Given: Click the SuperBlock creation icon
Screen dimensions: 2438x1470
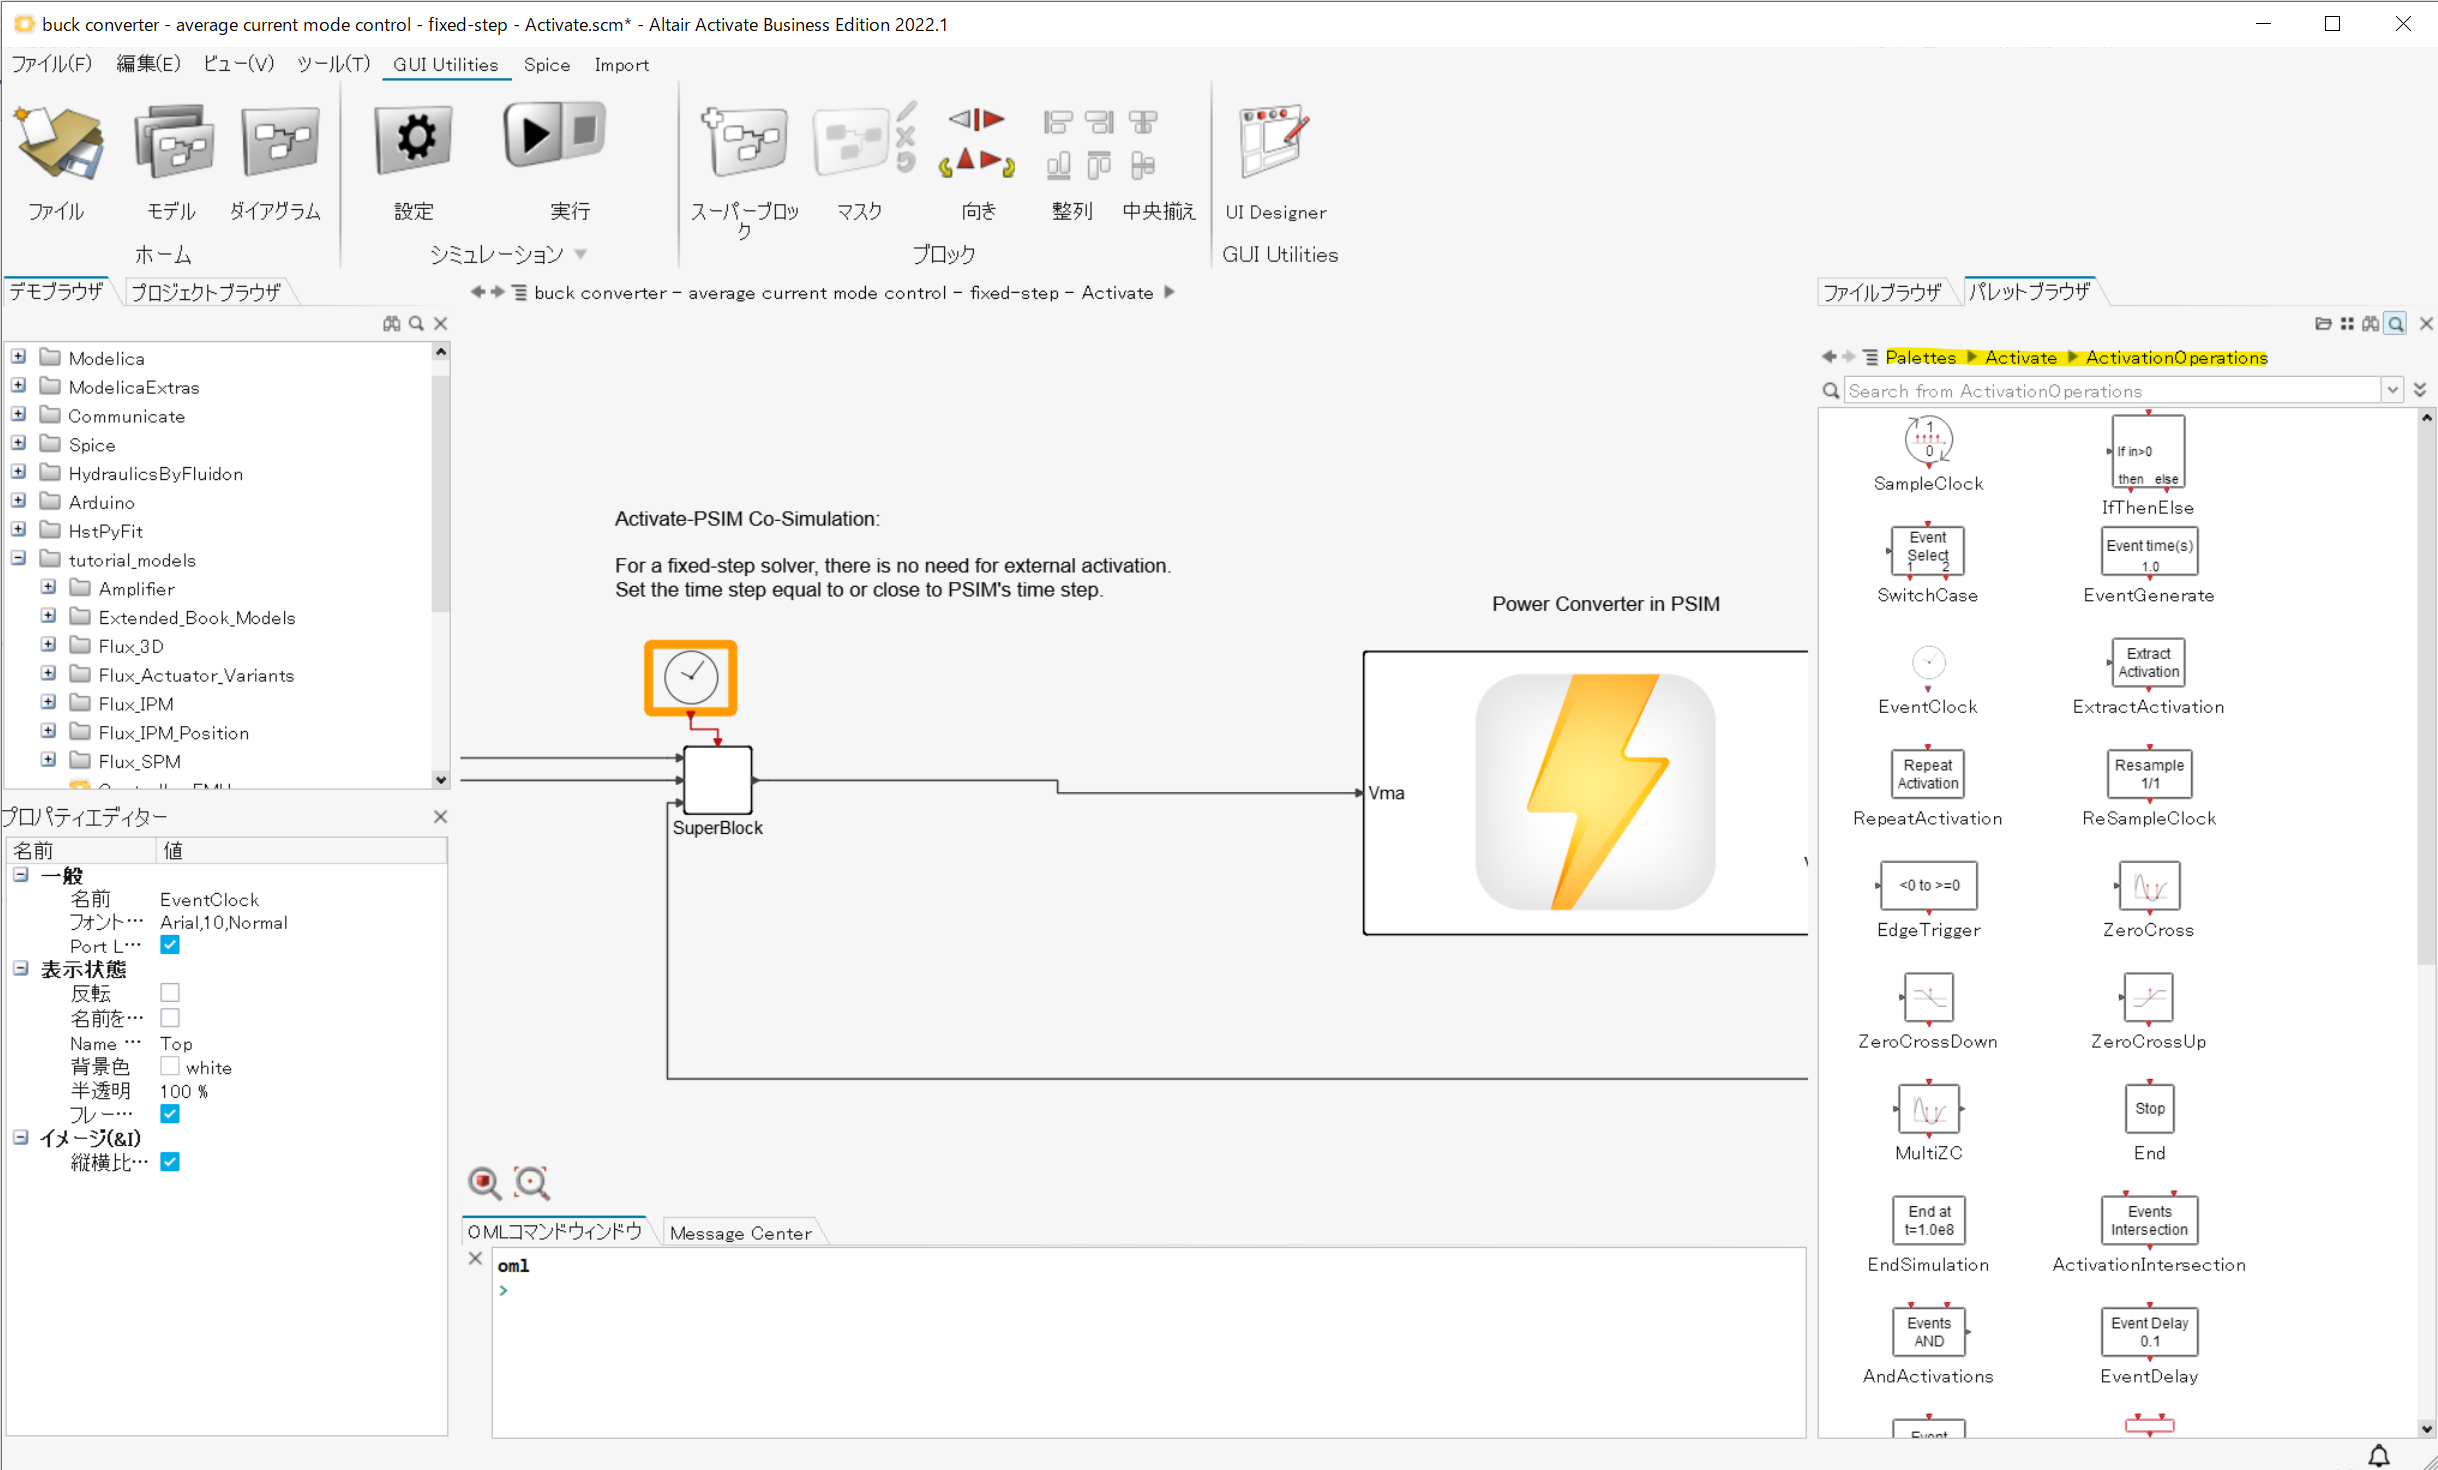Looking at the screenshot, I should tap(745, 141).
